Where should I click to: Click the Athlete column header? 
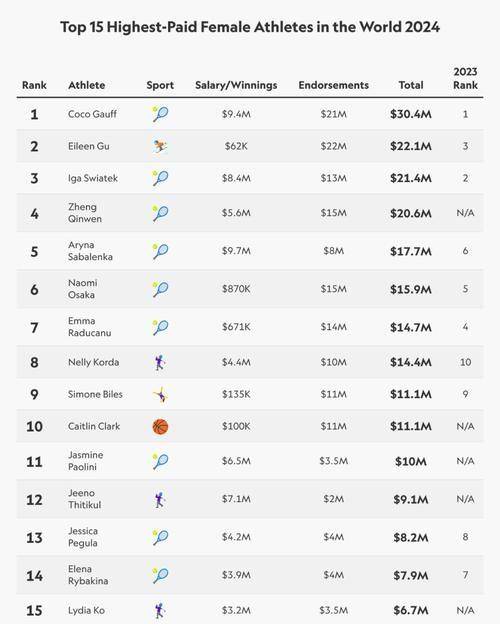[x=86, y=85]
